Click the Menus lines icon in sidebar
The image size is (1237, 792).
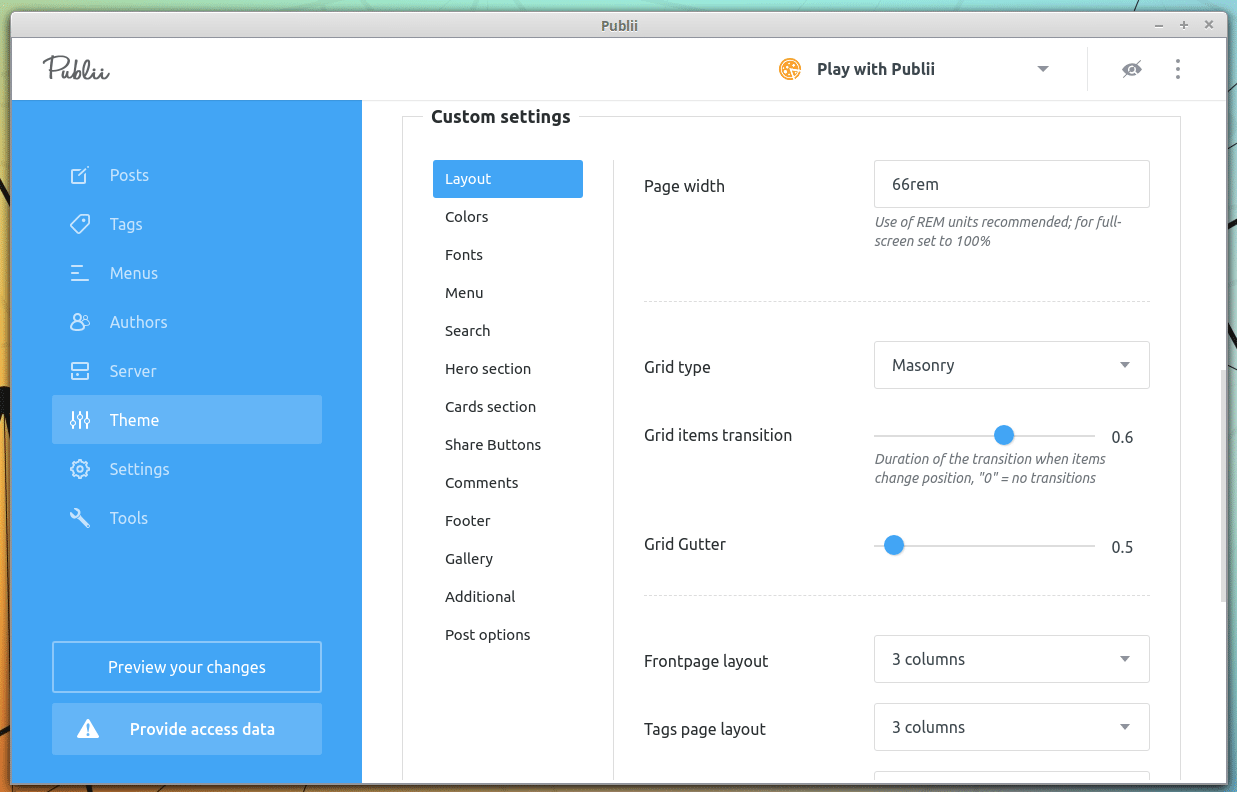click(x=80, y=273)
